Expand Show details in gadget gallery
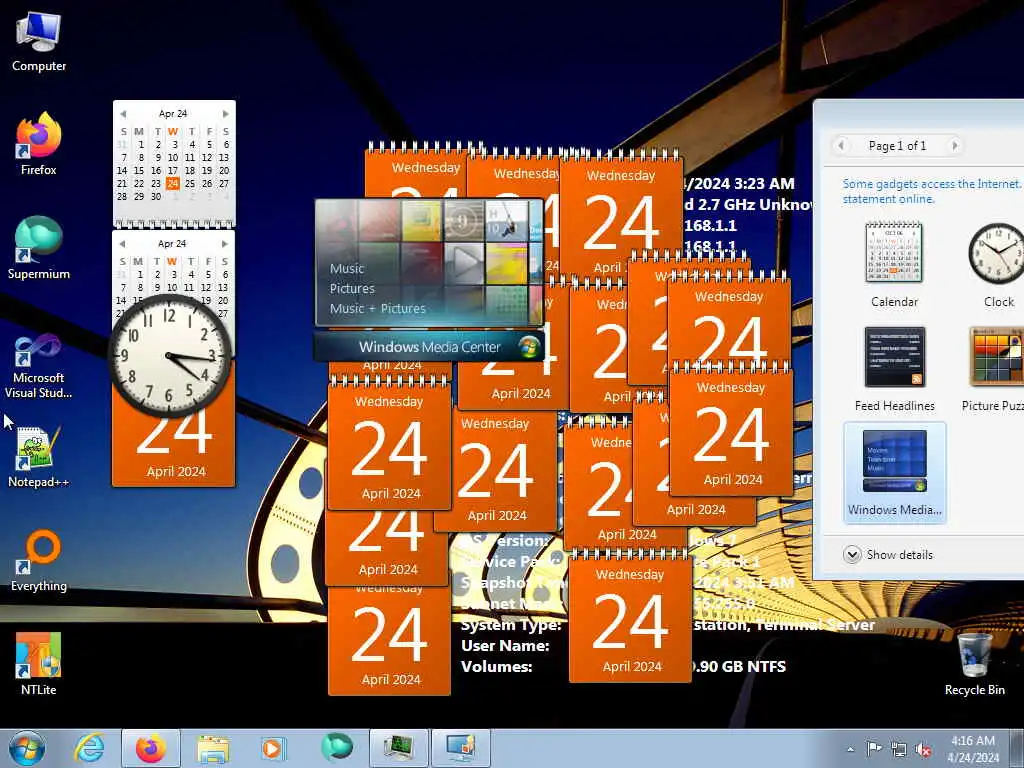Viewport: 1024px width, 768px height. [888, 554]
